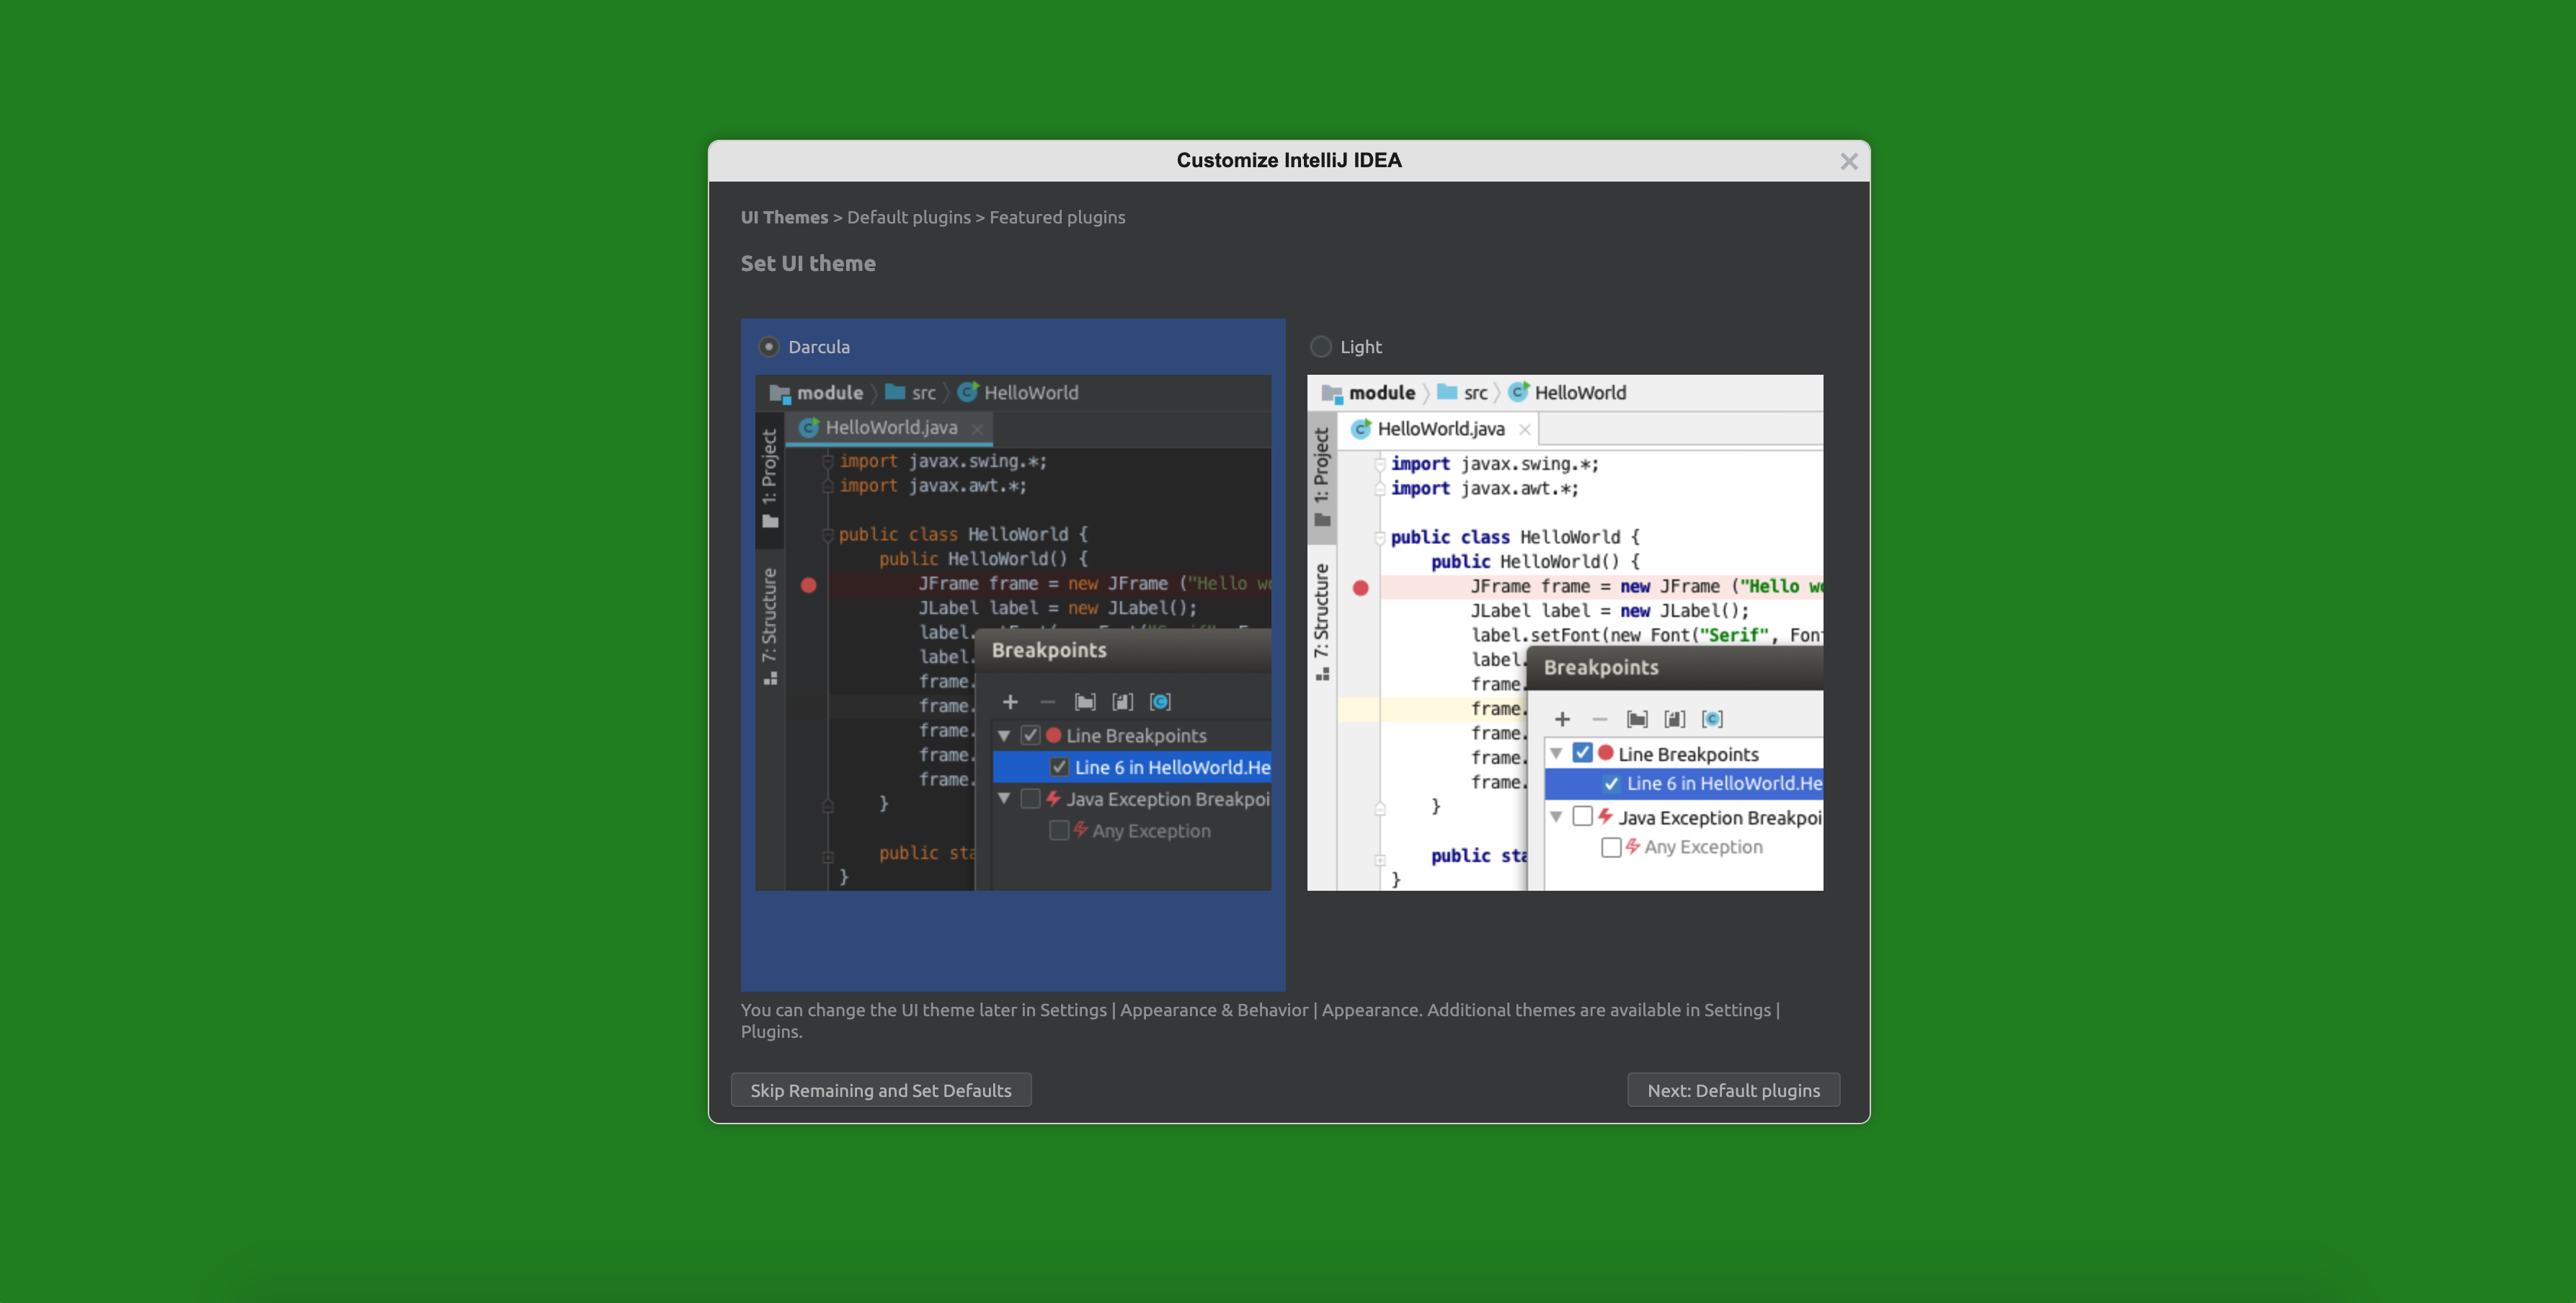The width and height of the screenshot is (2576, 1303).
Task: Click Next: Default plugins
Action: click(1733, 1089)
